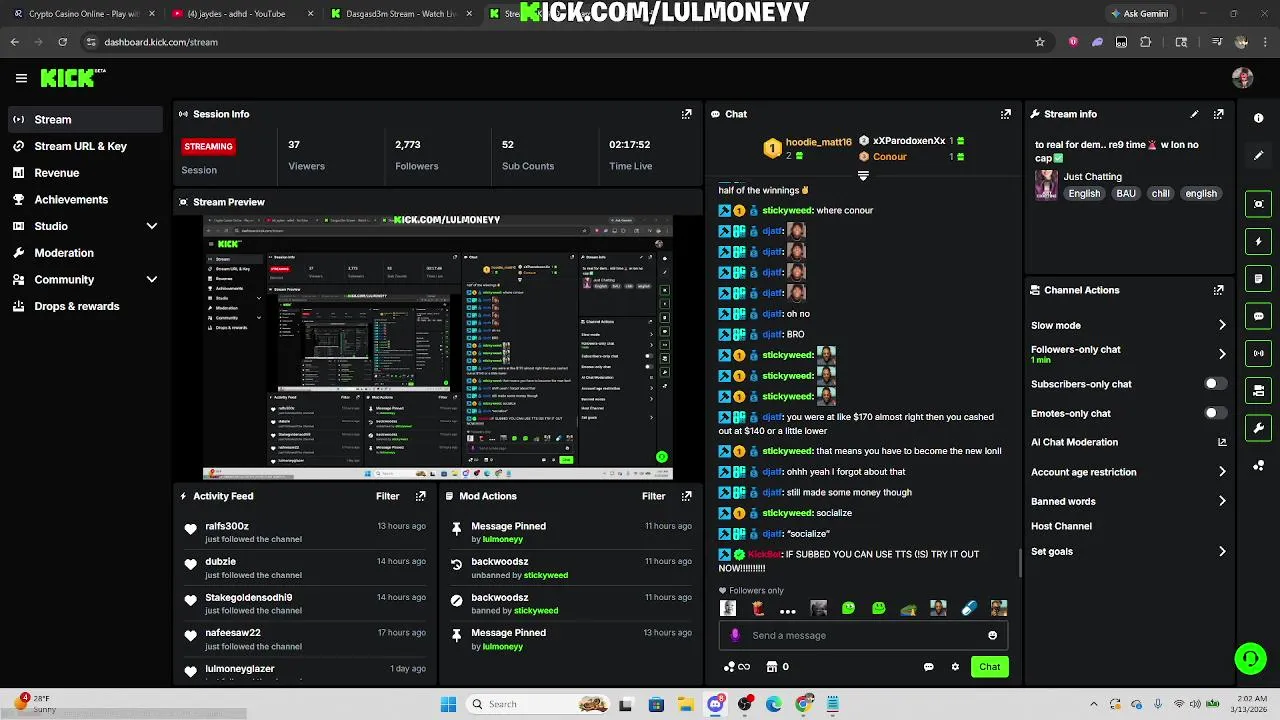
Task: Click the info circle in right rail
Action: click(x=1258, y=118)
